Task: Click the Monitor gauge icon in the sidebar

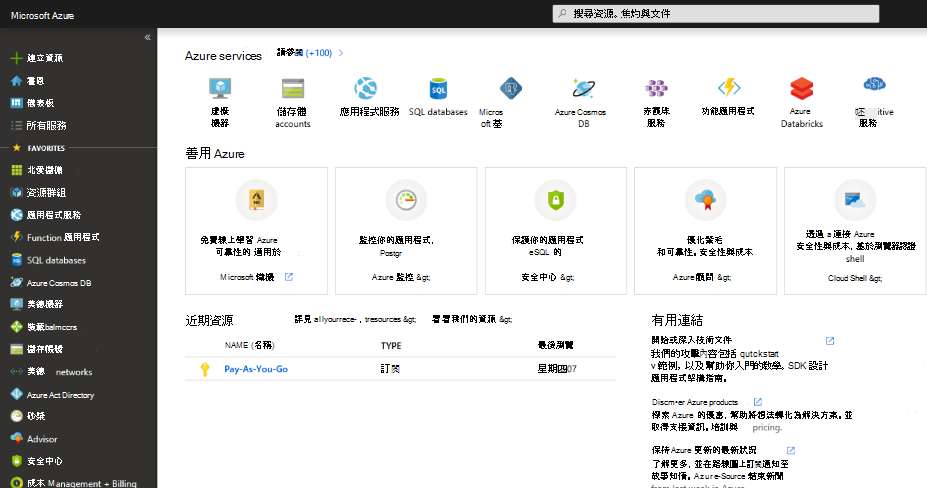Action: 17,416
